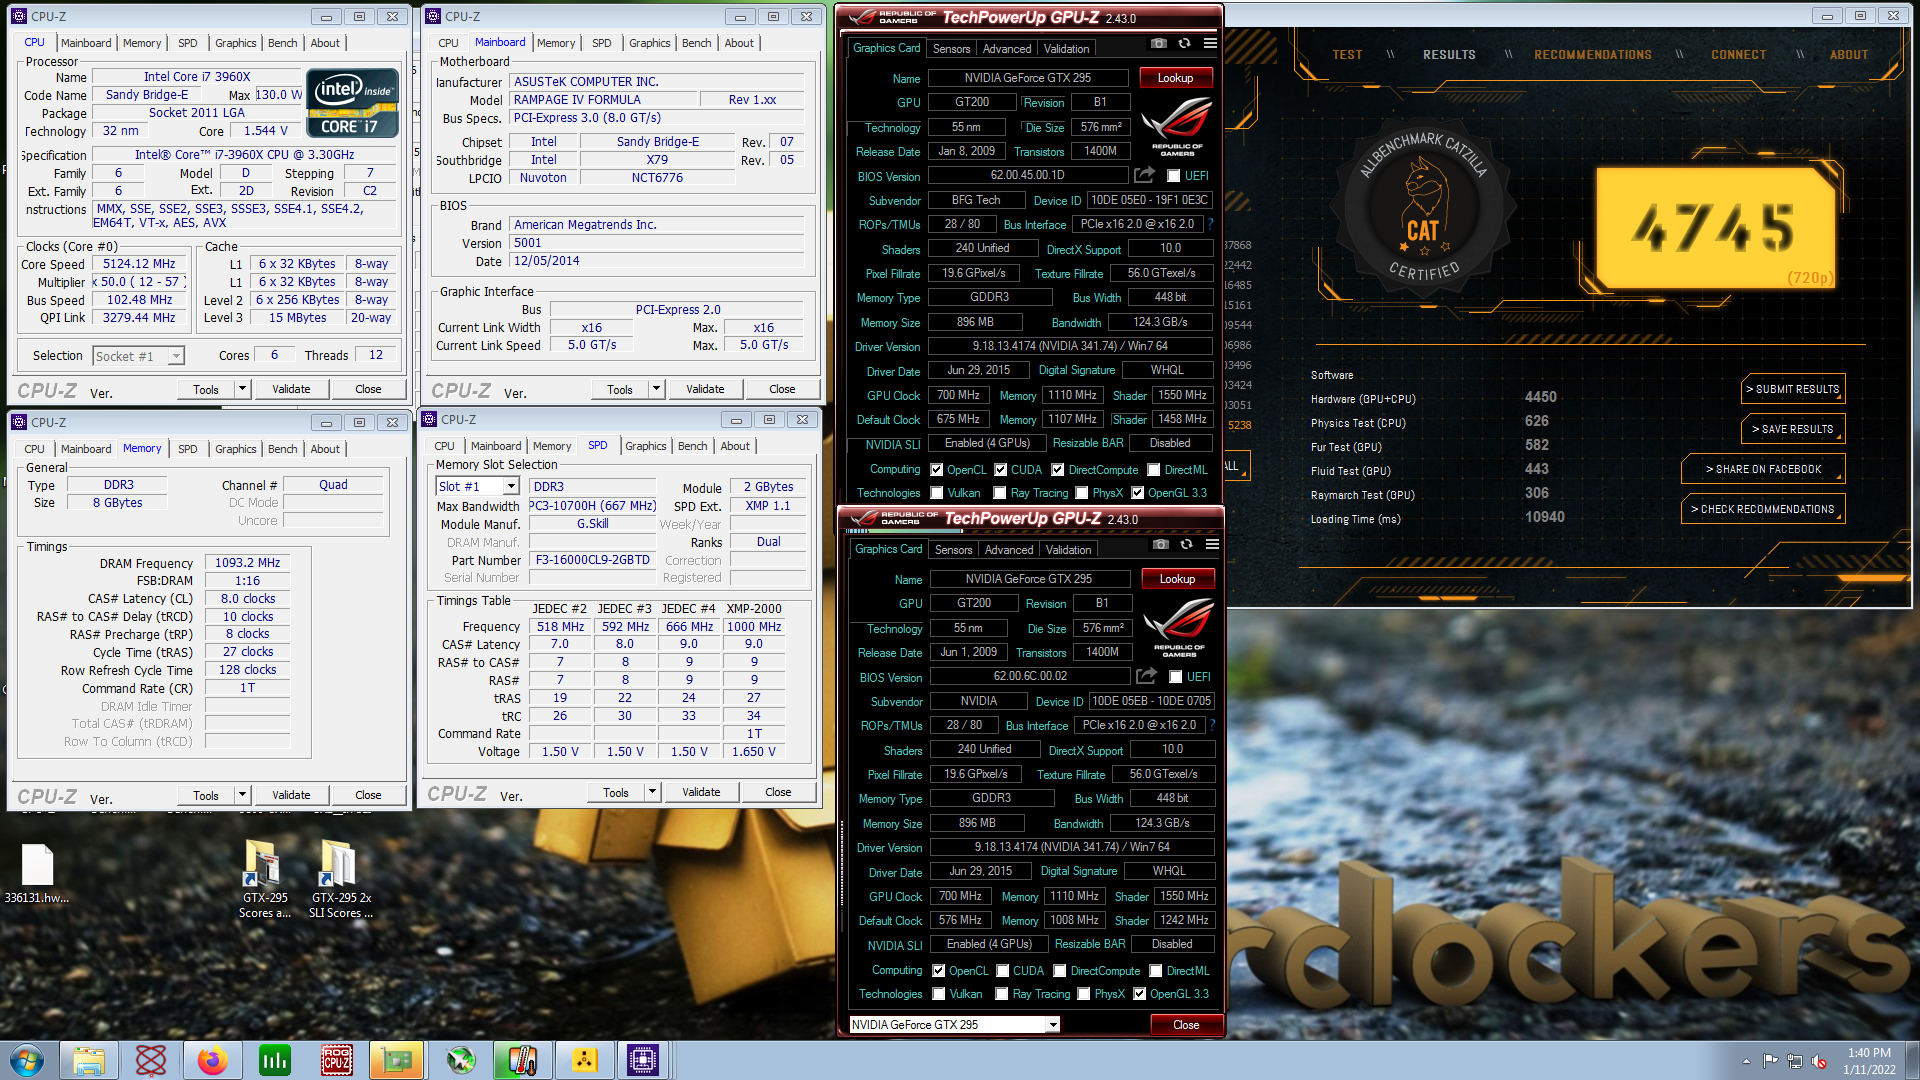Click bus interface question mark in upper GPU-Z
Image resolution: width=1920 pixels, height=1080 pixels.
pyautogui.click(x=1210, y=224)
